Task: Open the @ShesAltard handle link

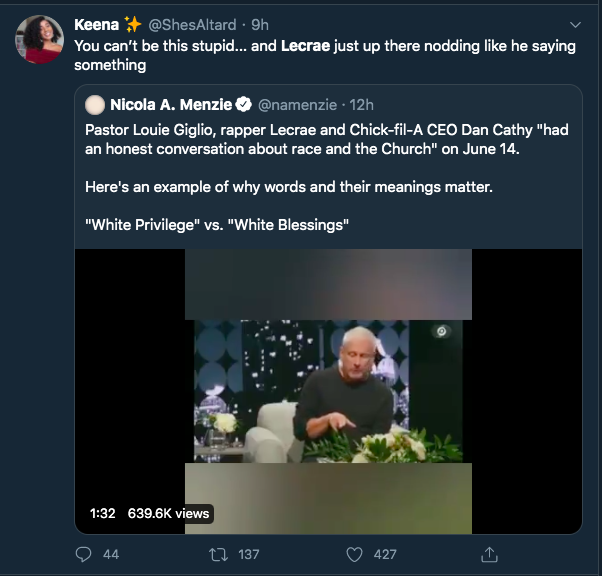Action: [x=191, y=24]
